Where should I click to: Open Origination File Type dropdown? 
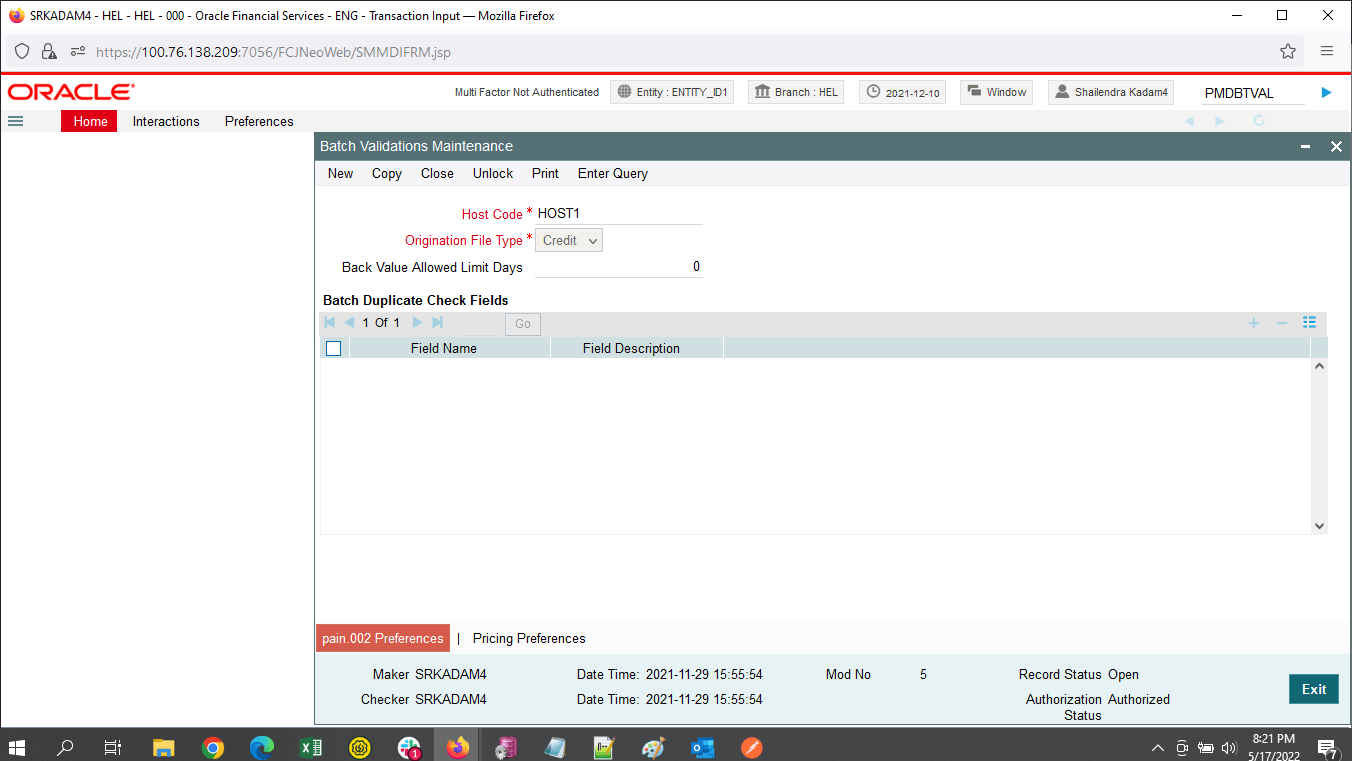pyautogui.click(x=569, y=240)
